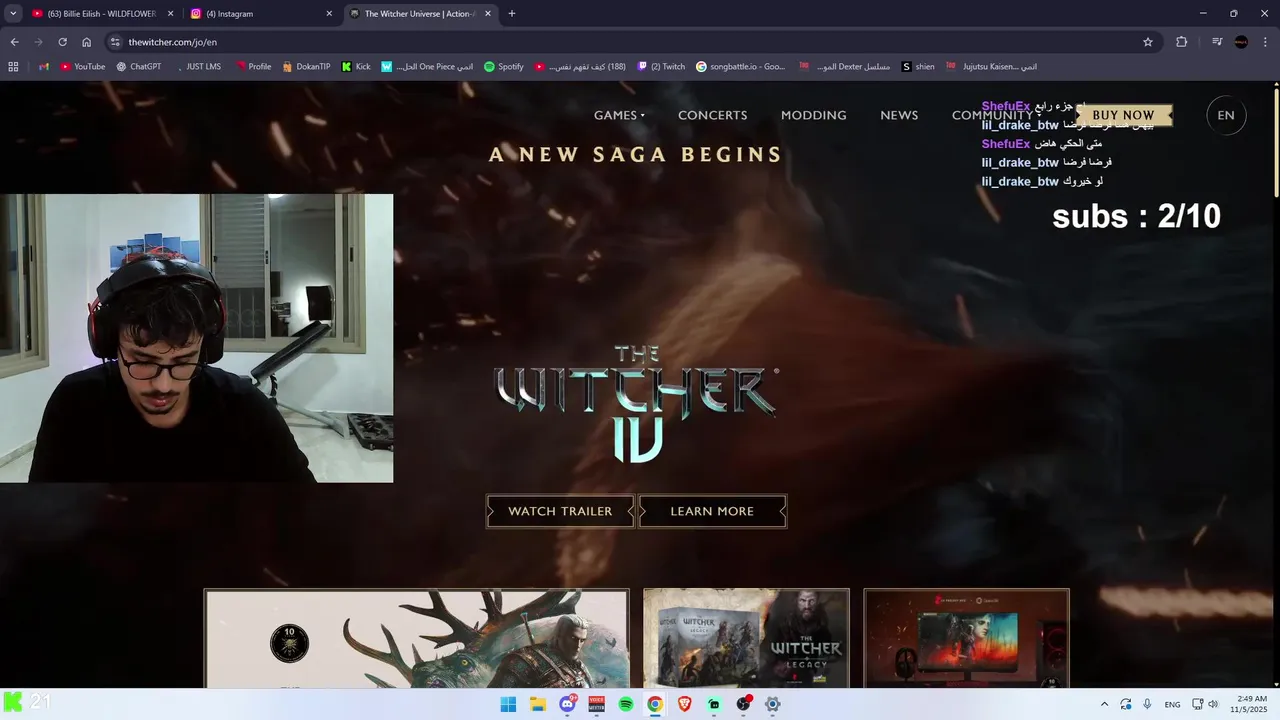Image resolution: width=1280 pixels, height=720 pixels.
Task: Open Google Chrome taskbar icon
Action: (x=654, y=704)
